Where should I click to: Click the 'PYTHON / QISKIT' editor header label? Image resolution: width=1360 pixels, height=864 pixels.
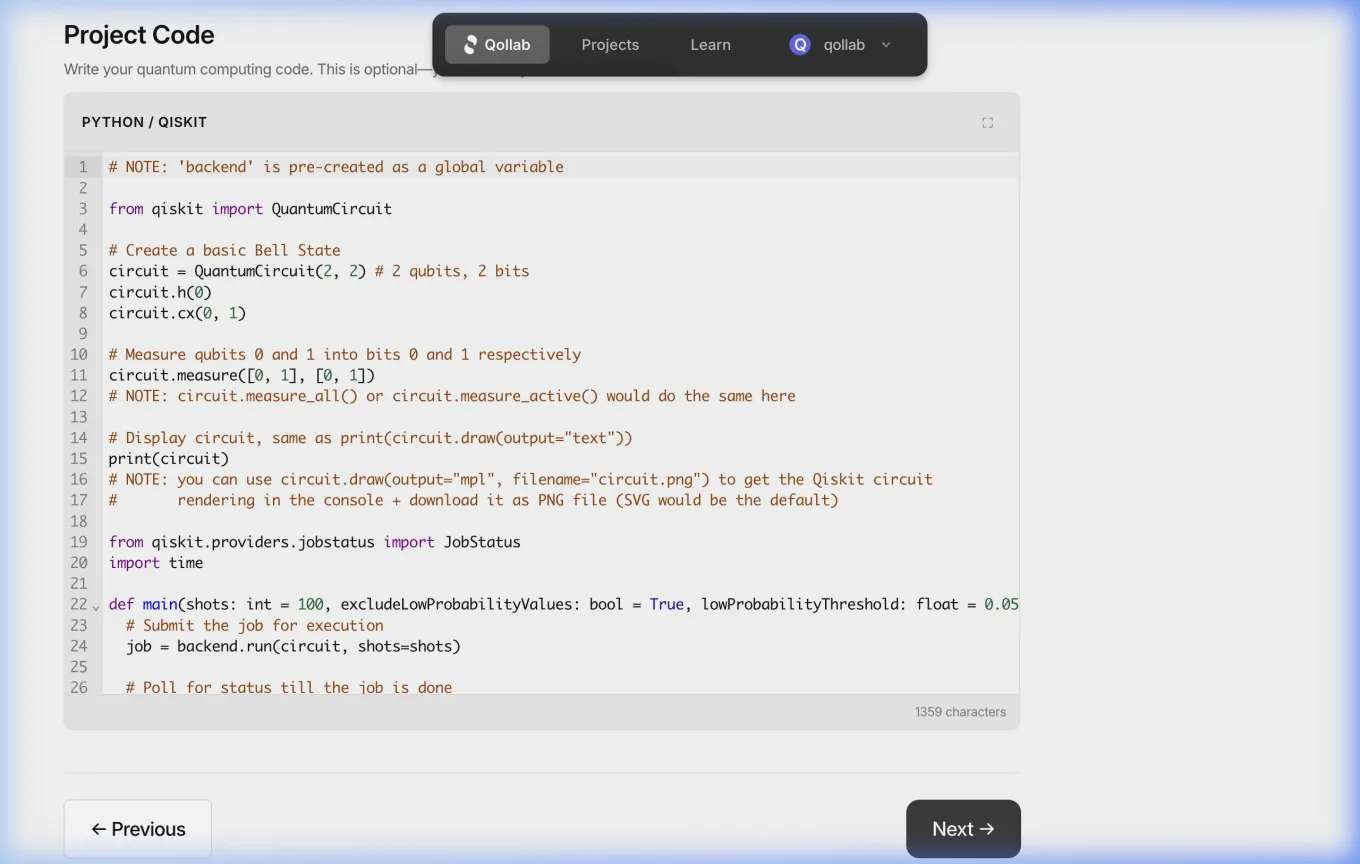[144, 122]
